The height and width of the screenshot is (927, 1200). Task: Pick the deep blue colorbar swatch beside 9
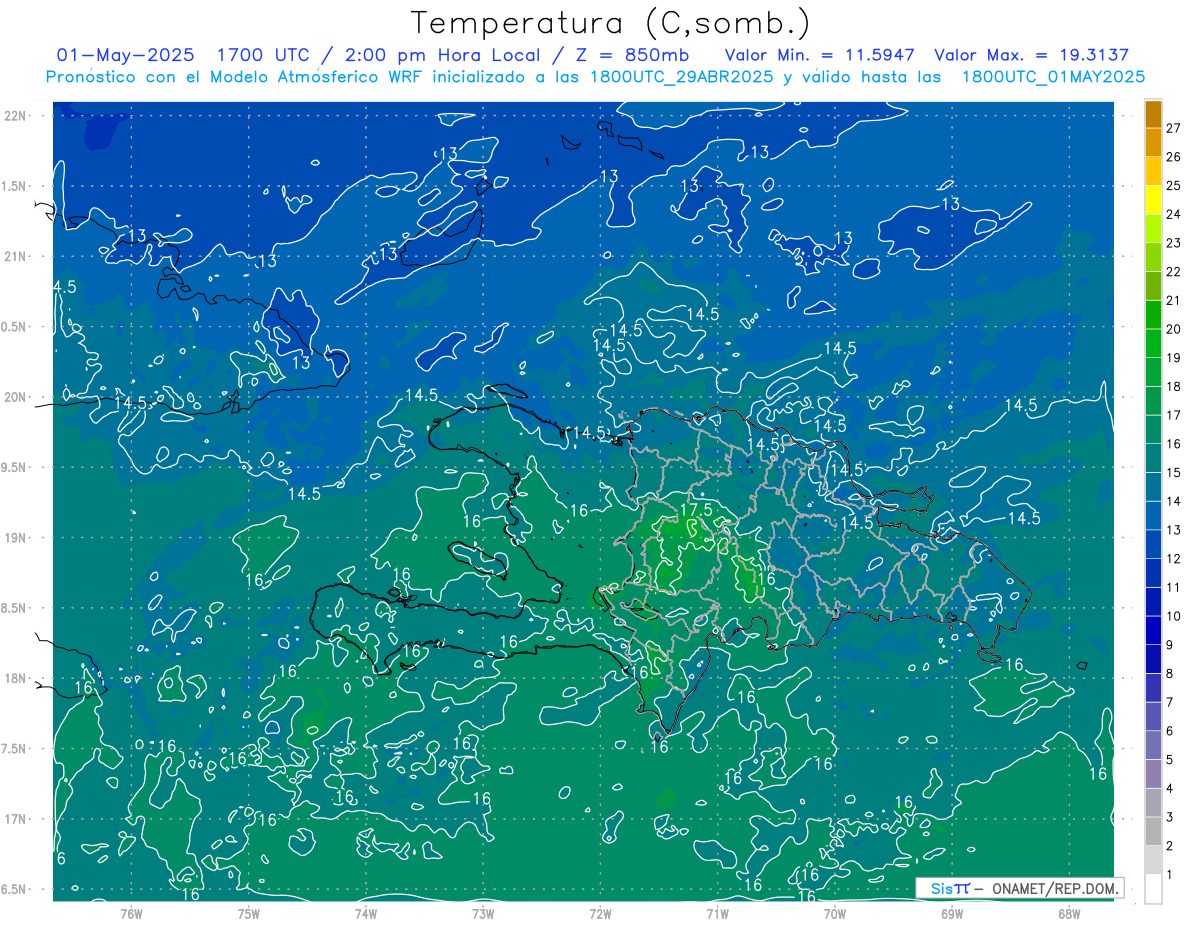click(1154, 631)
